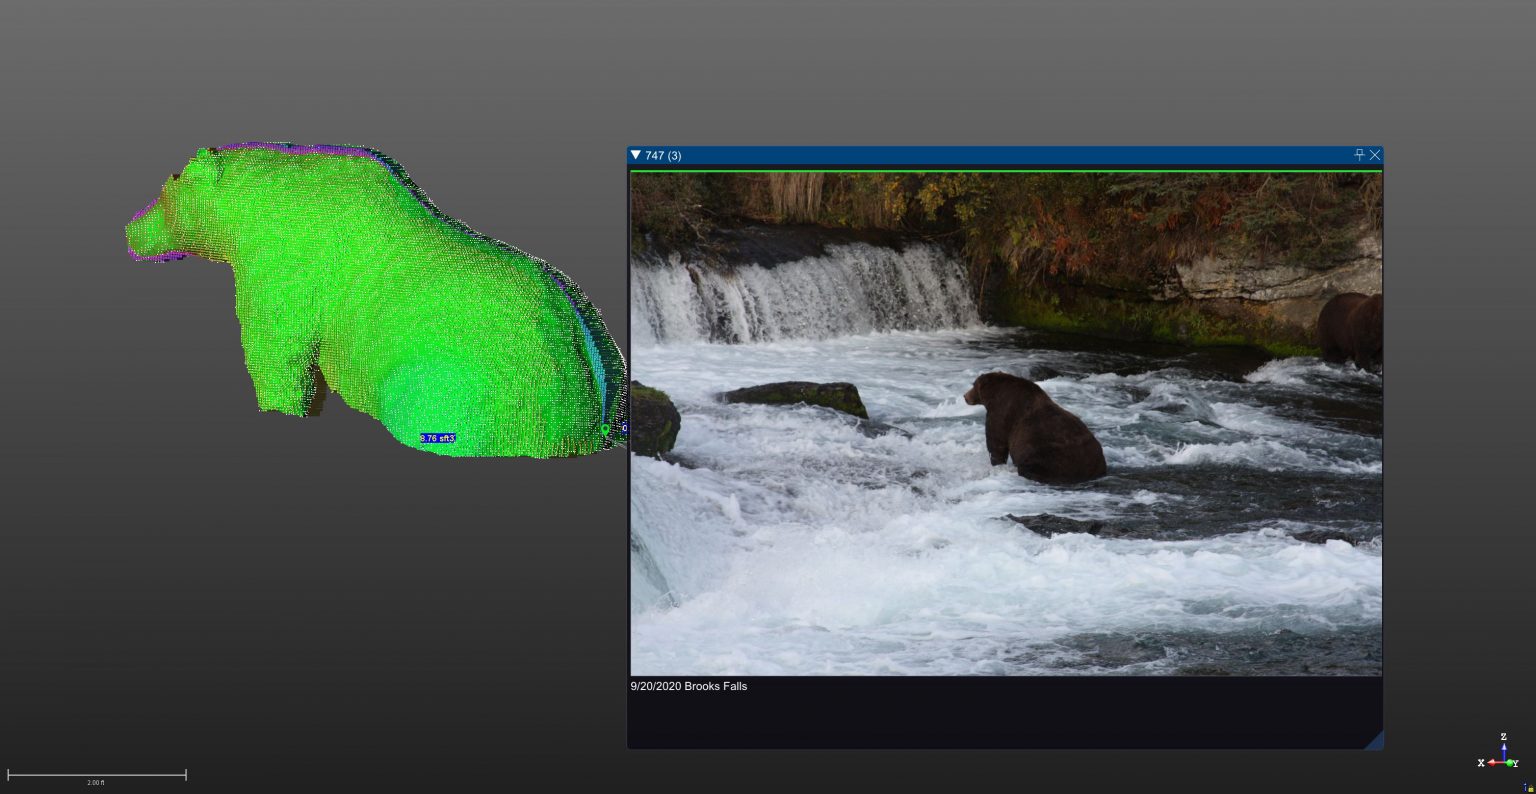The image size is (1536, 794).
Task: Collapse the 747 panel with its disclosure triangle
Action: pos(635,155)
